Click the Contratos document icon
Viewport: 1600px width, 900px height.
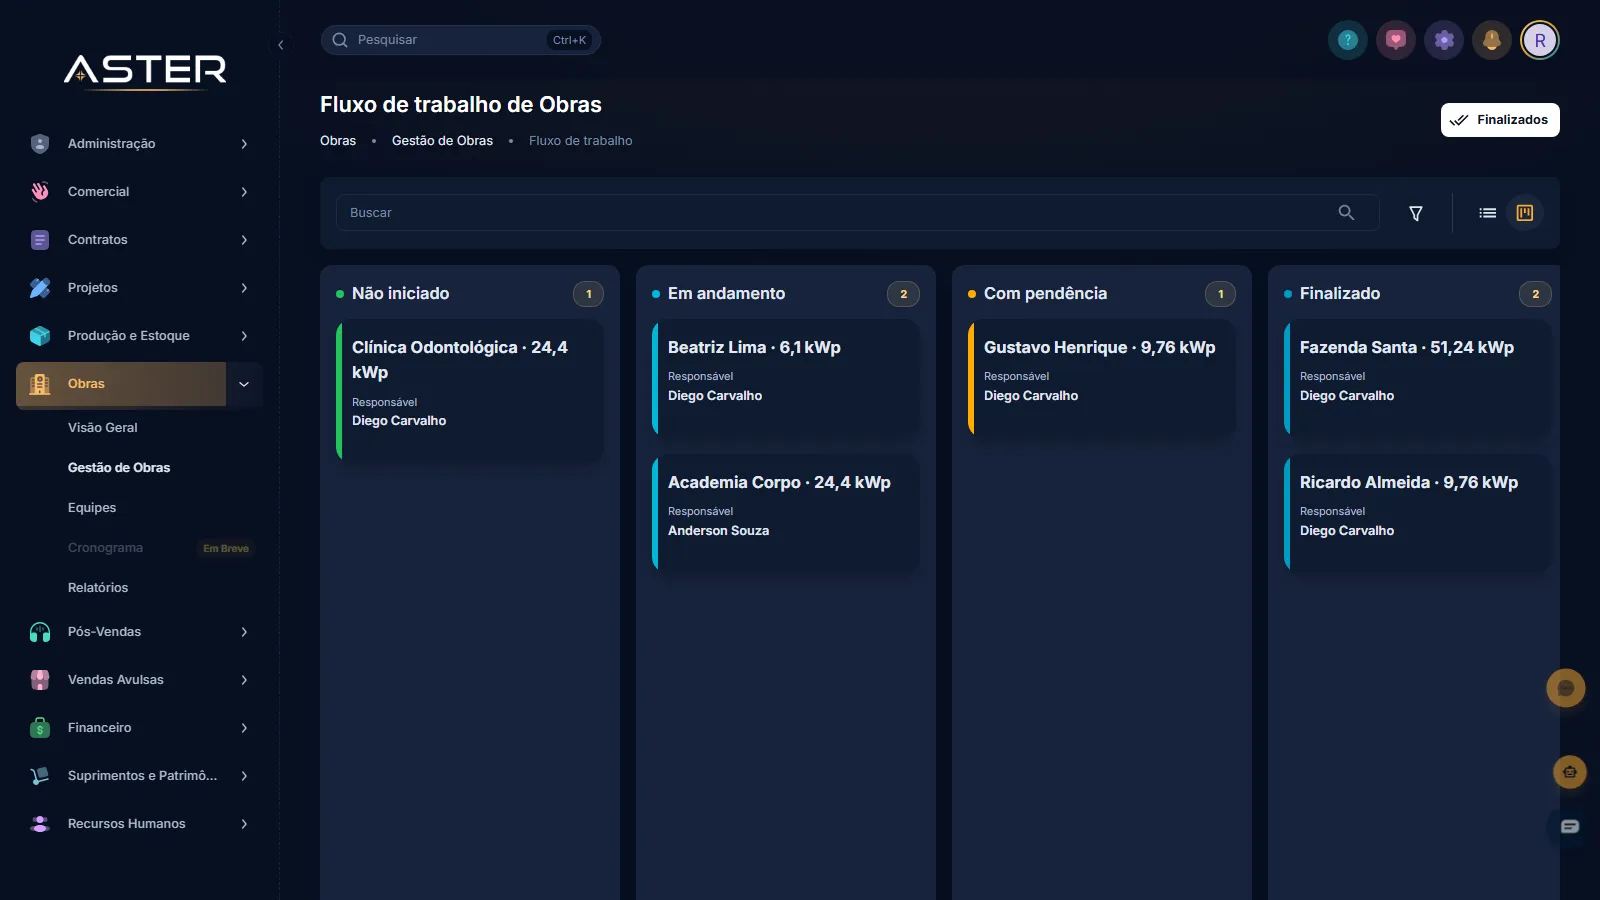click(x=40, y=240)
